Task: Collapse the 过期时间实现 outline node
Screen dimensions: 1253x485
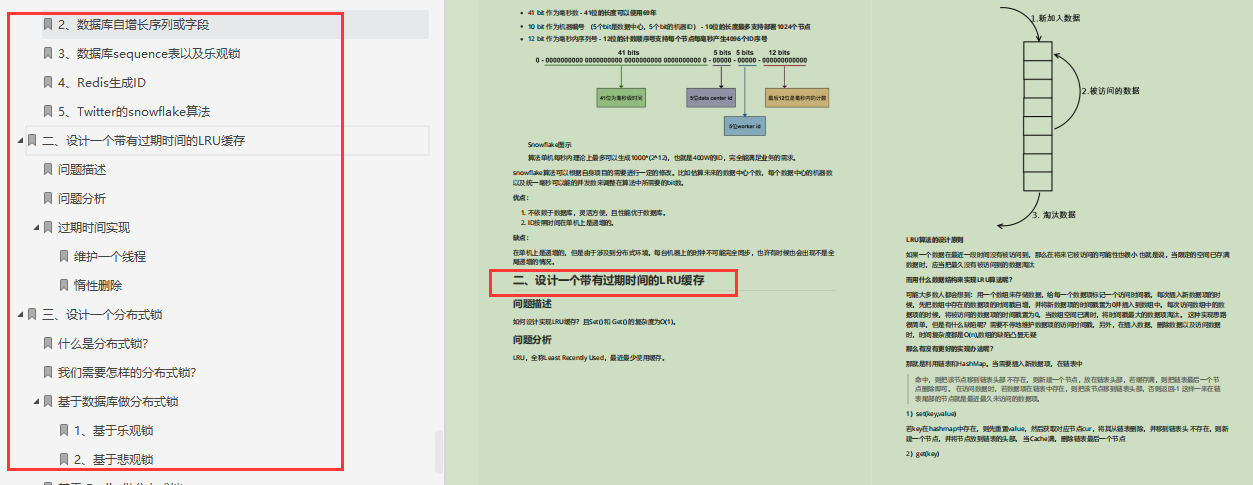Action: click(x=37, y=227)
